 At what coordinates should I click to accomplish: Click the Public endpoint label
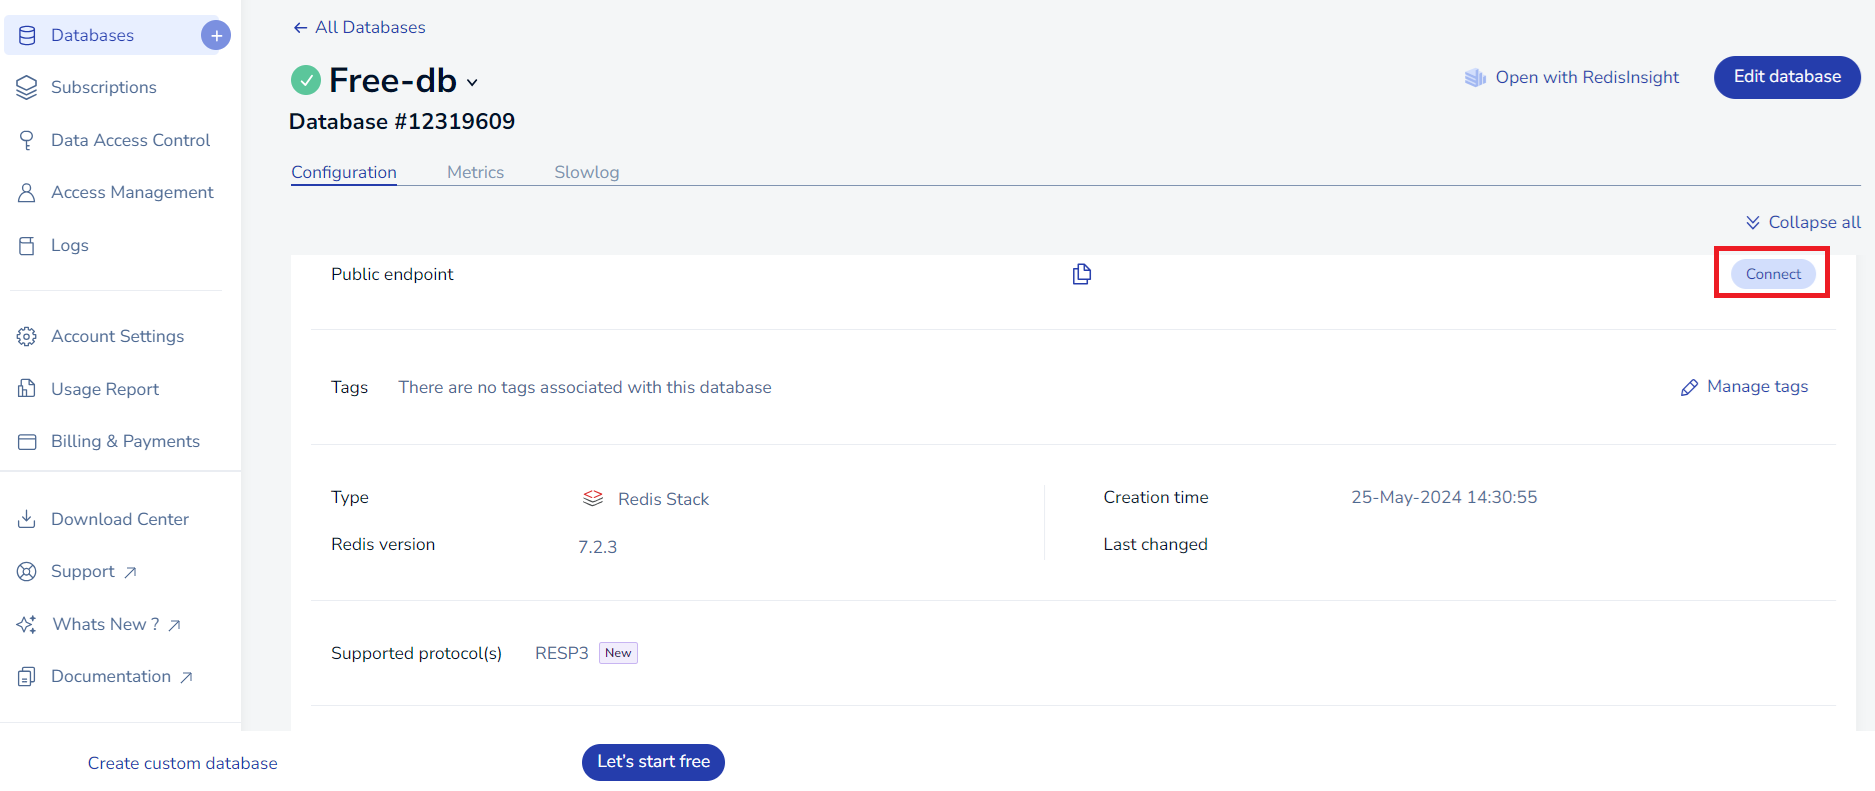[392, 274]
